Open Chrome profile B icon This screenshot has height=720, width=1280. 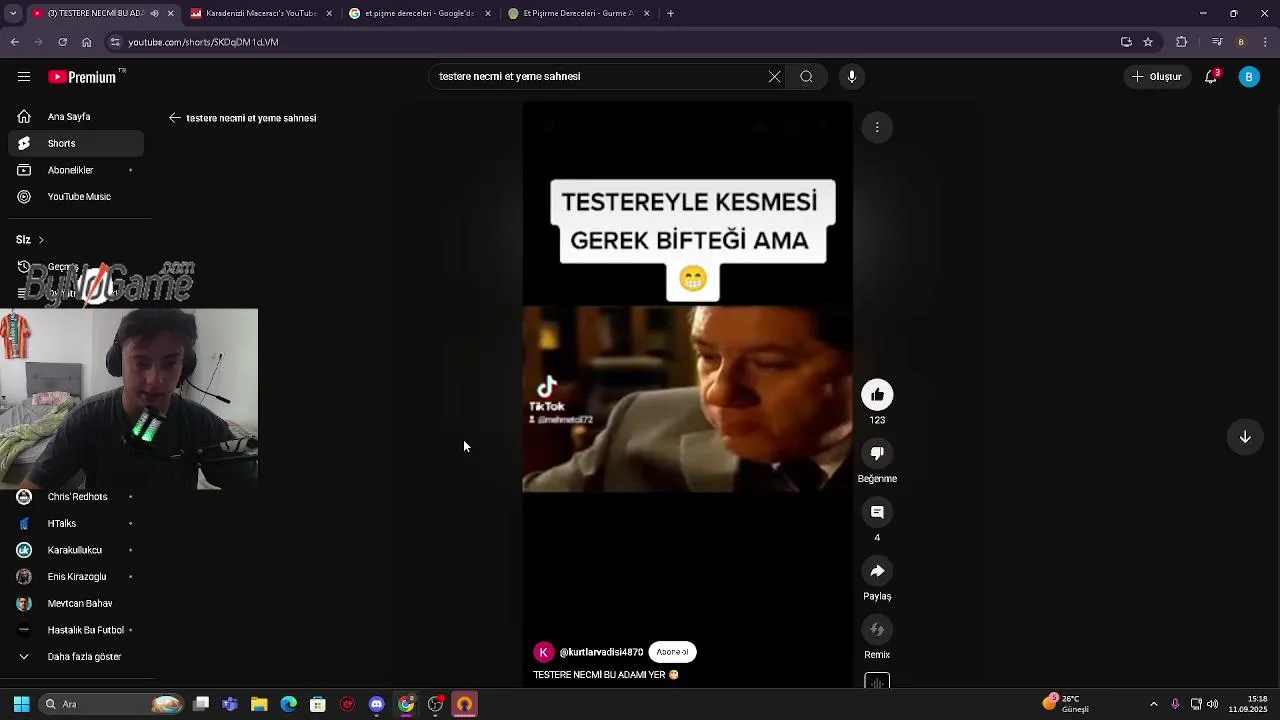coord(1241,42)
